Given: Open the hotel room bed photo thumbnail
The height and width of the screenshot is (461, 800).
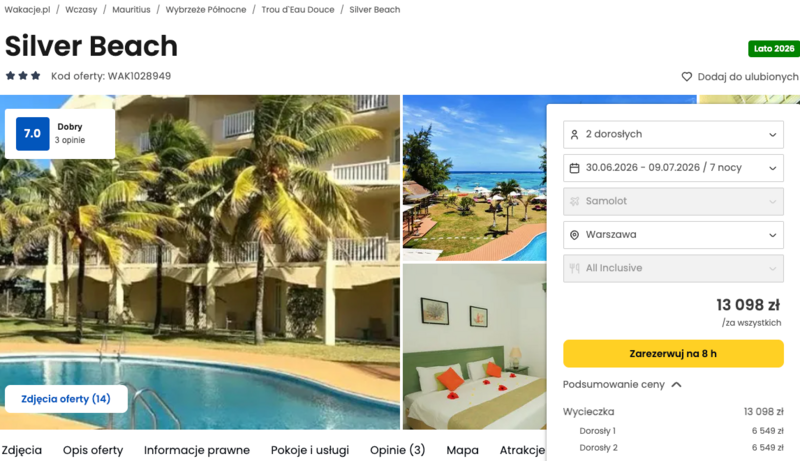Looking at the screenshot, I should (474, 347).
